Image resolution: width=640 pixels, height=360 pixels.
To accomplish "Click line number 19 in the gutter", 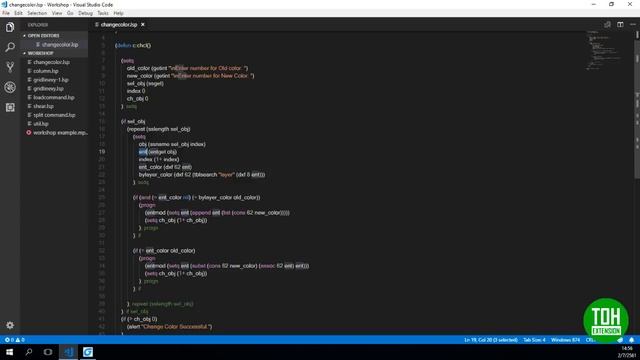I will tap(102, 152).
